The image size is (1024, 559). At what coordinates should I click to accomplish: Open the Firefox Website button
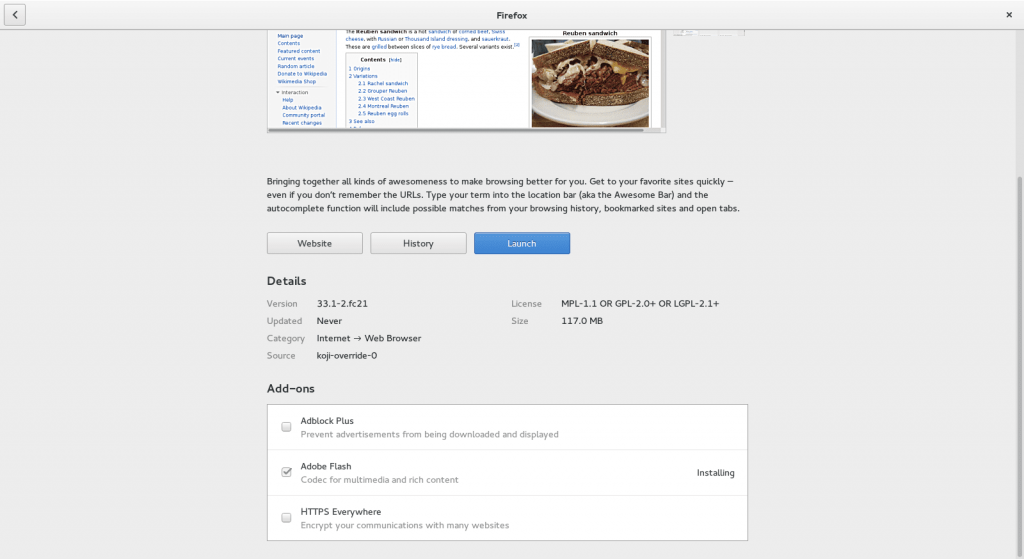[315, 243]
